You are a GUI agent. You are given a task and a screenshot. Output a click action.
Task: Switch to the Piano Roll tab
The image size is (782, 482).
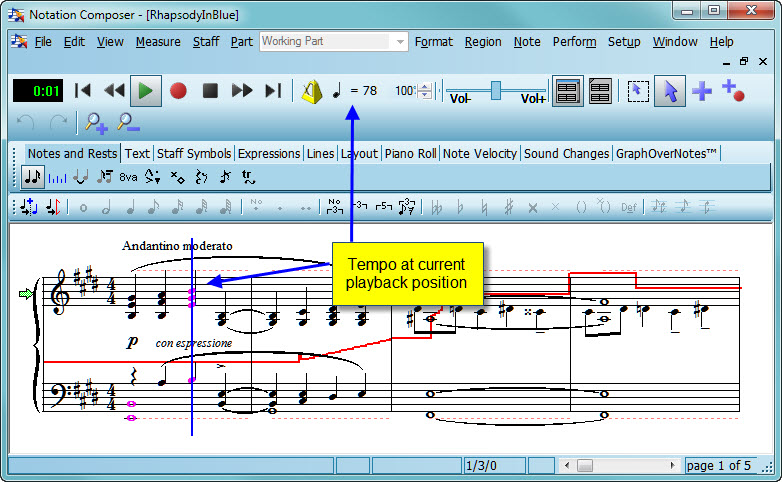click(410, 153)
